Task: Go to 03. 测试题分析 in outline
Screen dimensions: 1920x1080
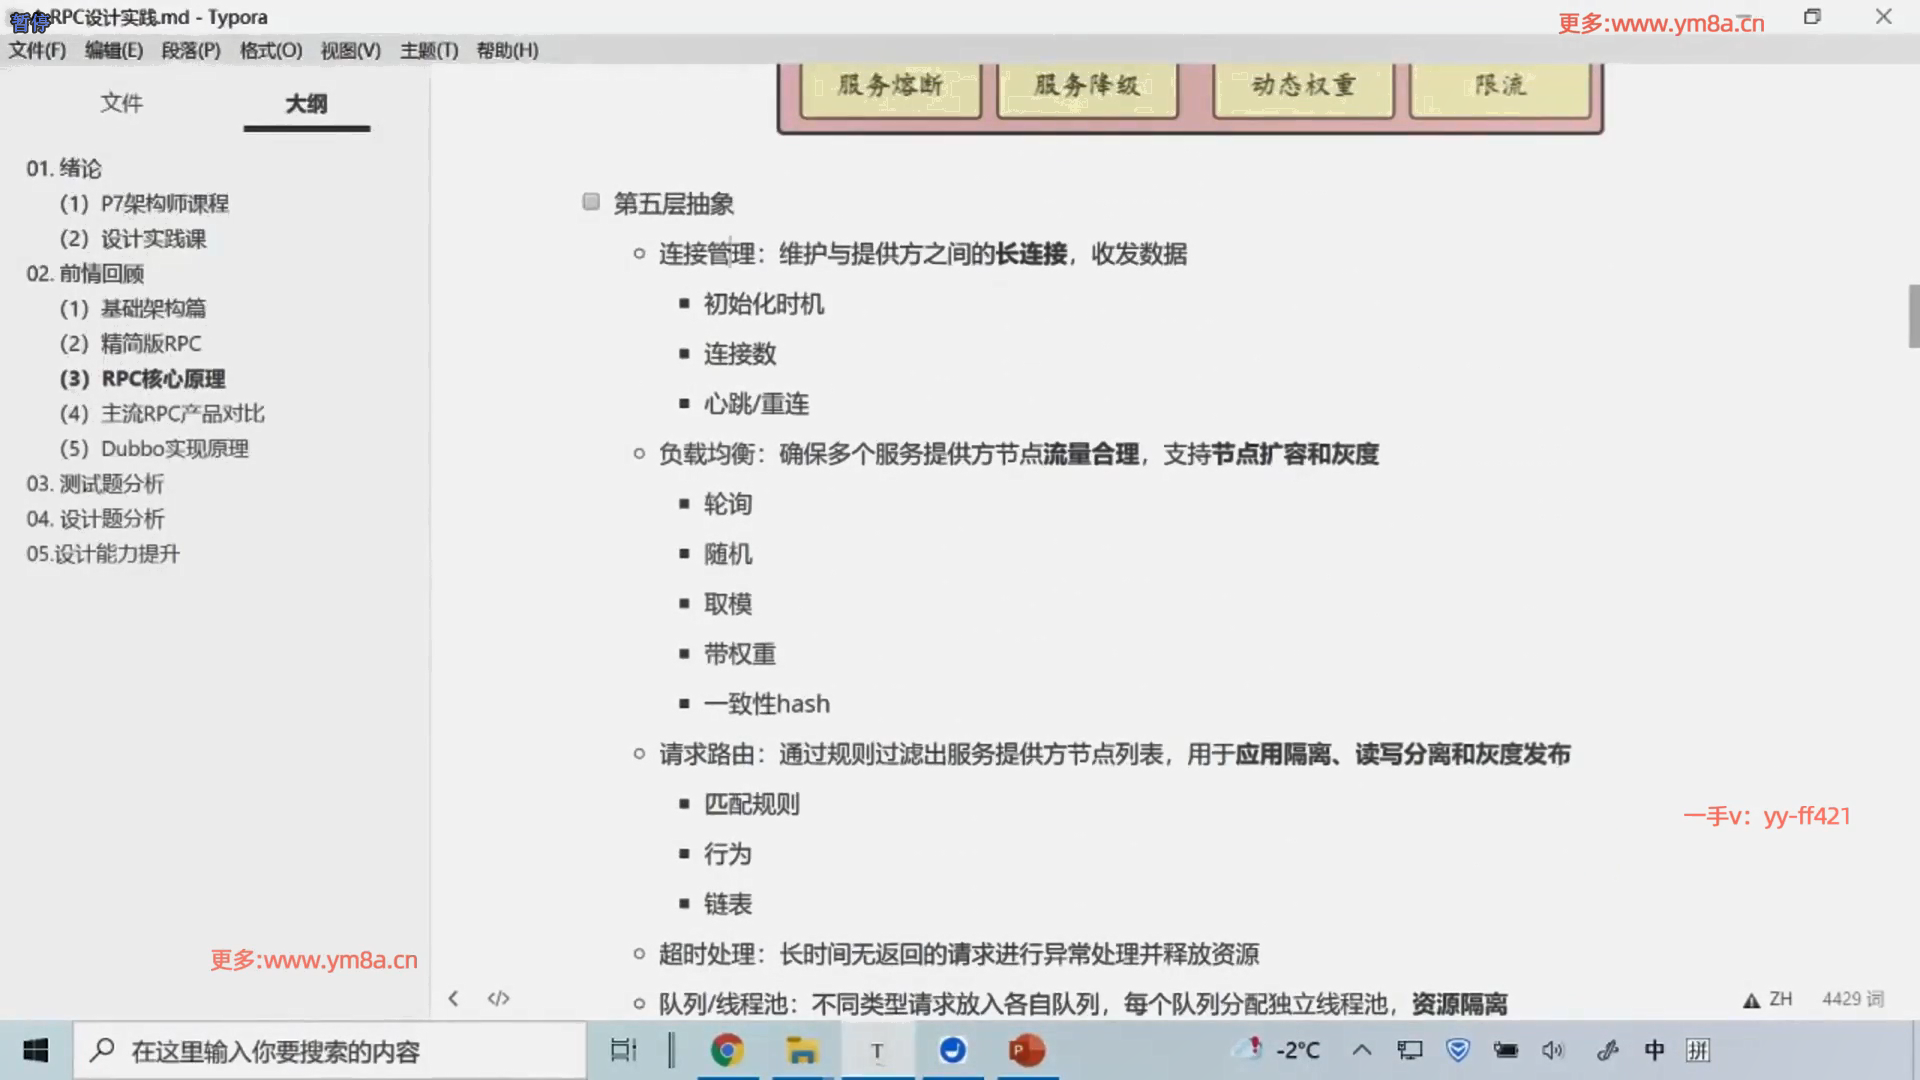Action: click(x=95, y=484)
